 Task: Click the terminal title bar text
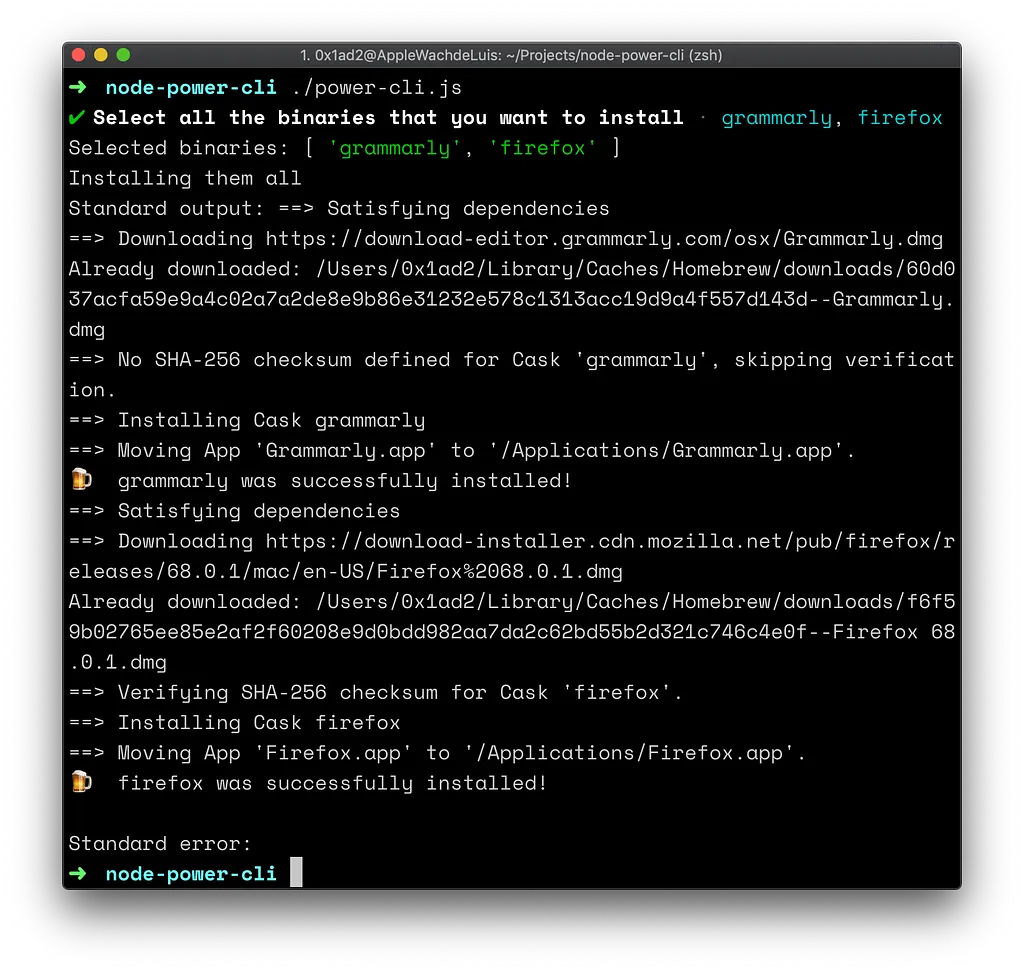pyautogui.click(x=511, y=56)
